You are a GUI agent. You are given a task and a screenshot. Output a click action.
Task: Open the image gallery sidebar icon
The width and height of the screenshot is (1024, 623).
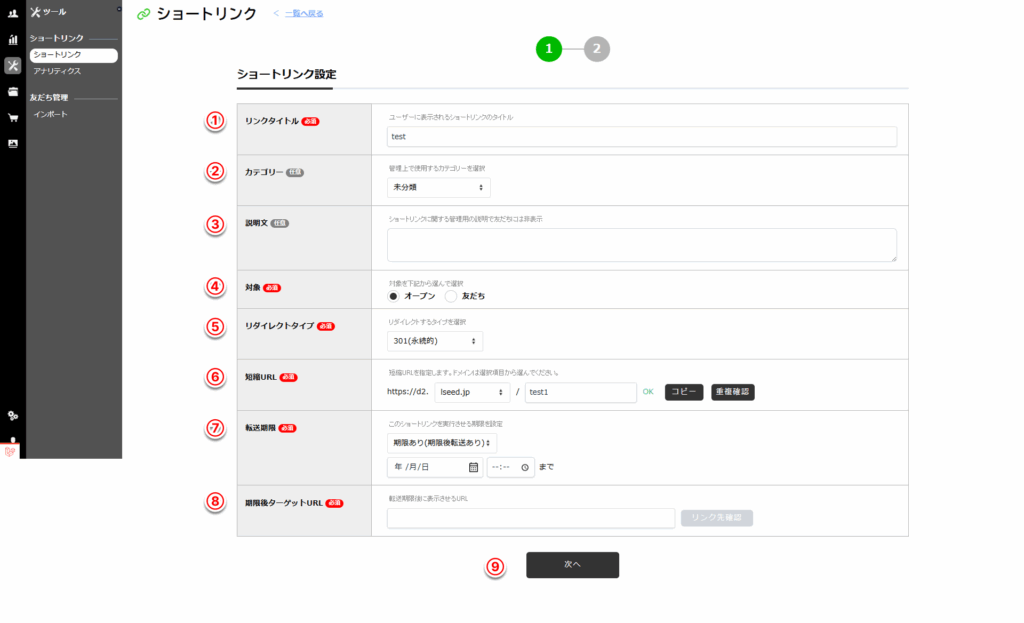click(13, 144)
